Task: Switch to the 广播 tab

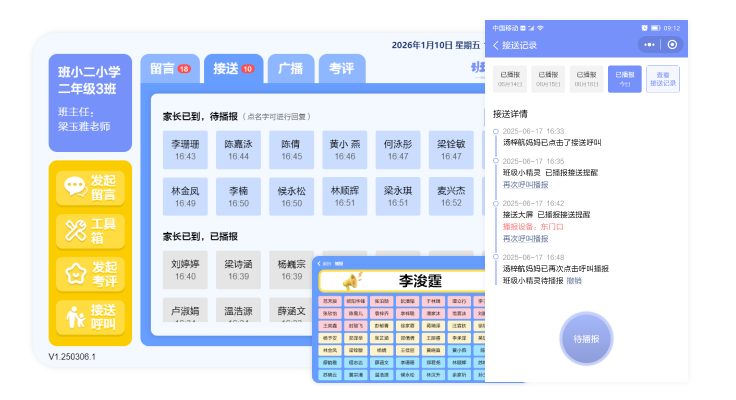Action: coord(290,69)
